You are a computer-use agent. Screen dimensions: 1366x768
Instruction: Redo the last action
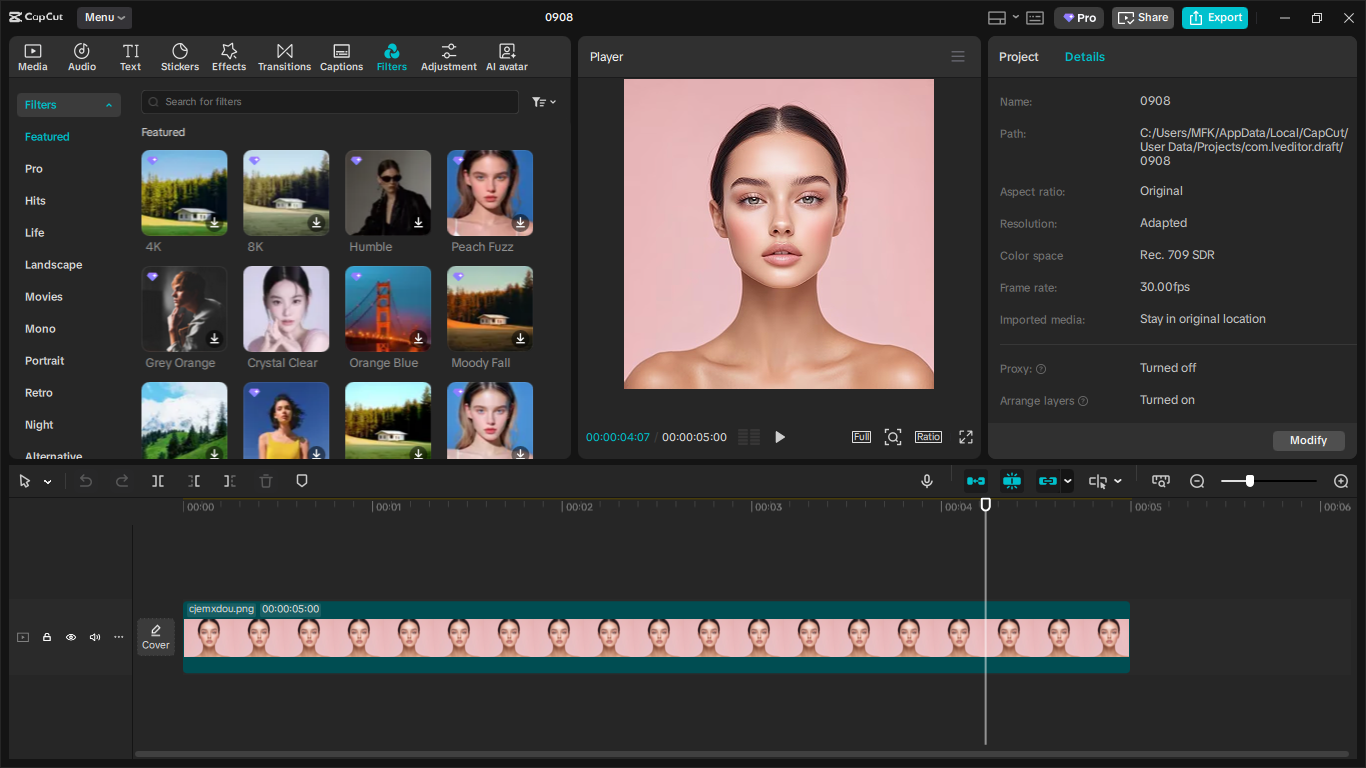pyautogui.click(x=122, y=481)
